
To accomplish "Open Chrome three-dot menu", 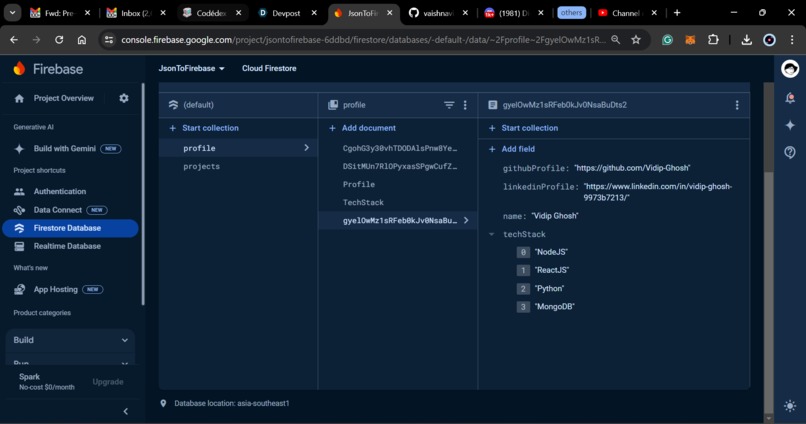I will [x=792, y=40].
